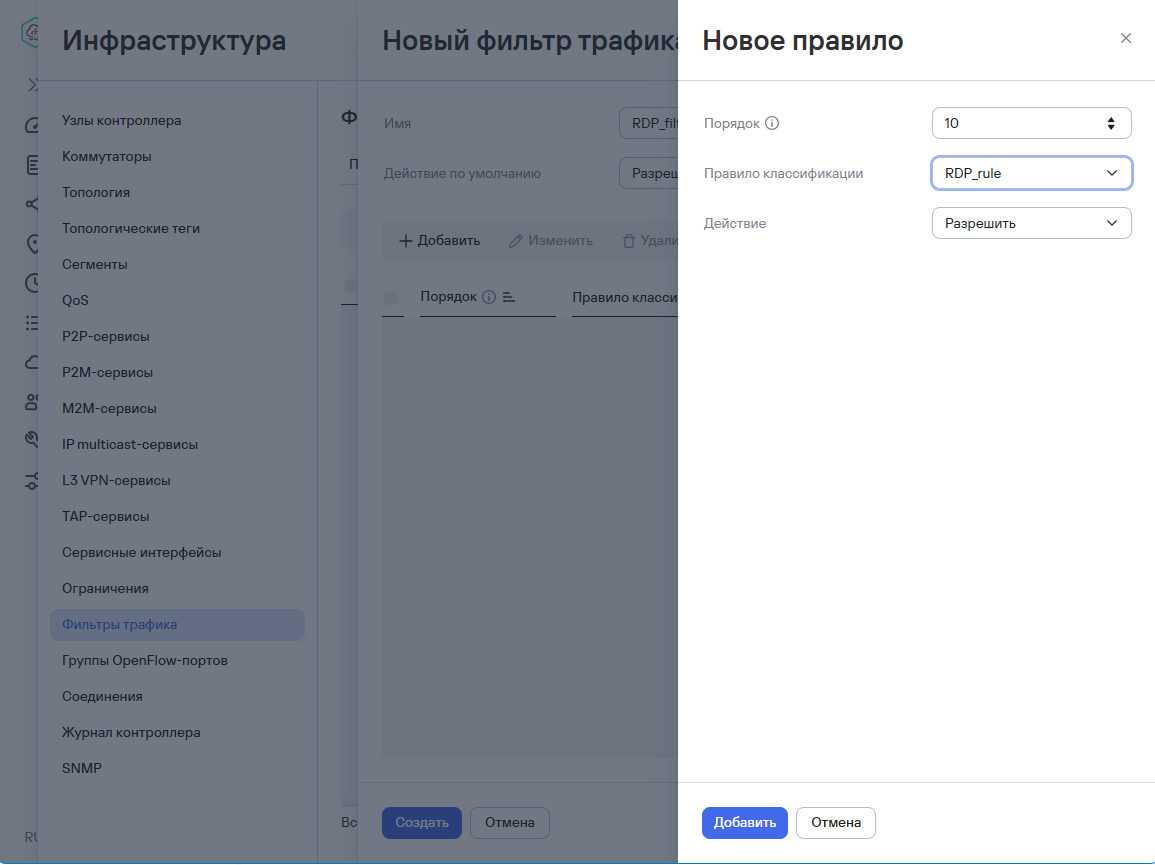This screenshot has width=1155, height=865.
Task: Cancel the new rule with Отмена
Action: (835, 822)
